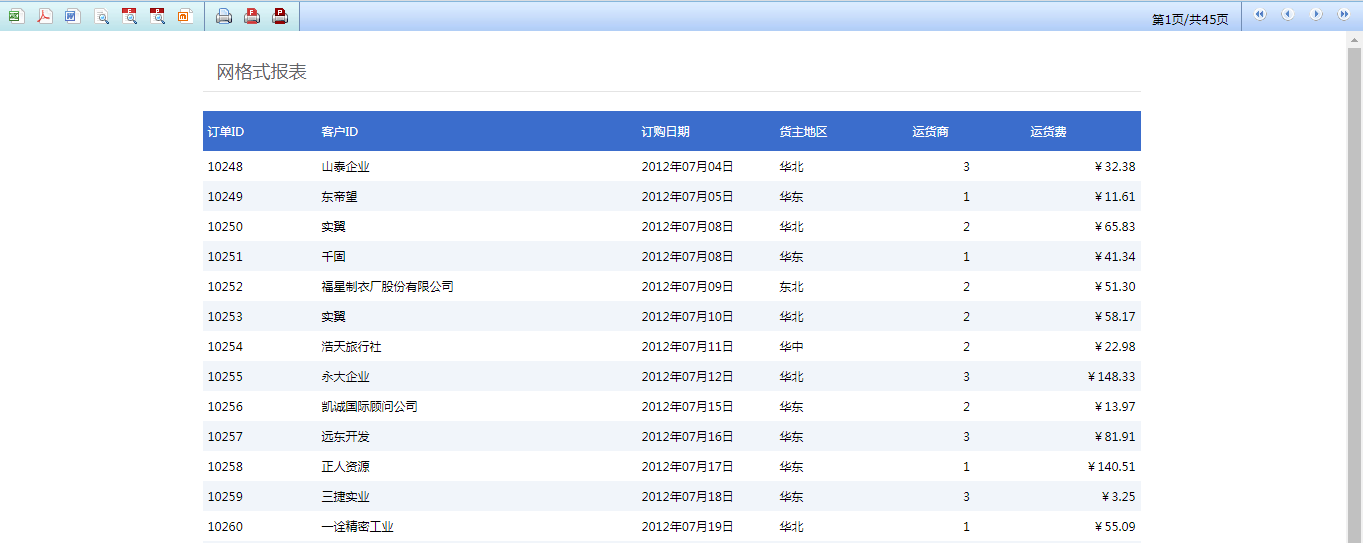
Task: Click freight ¥41.34
Action: pos(1114,257)
